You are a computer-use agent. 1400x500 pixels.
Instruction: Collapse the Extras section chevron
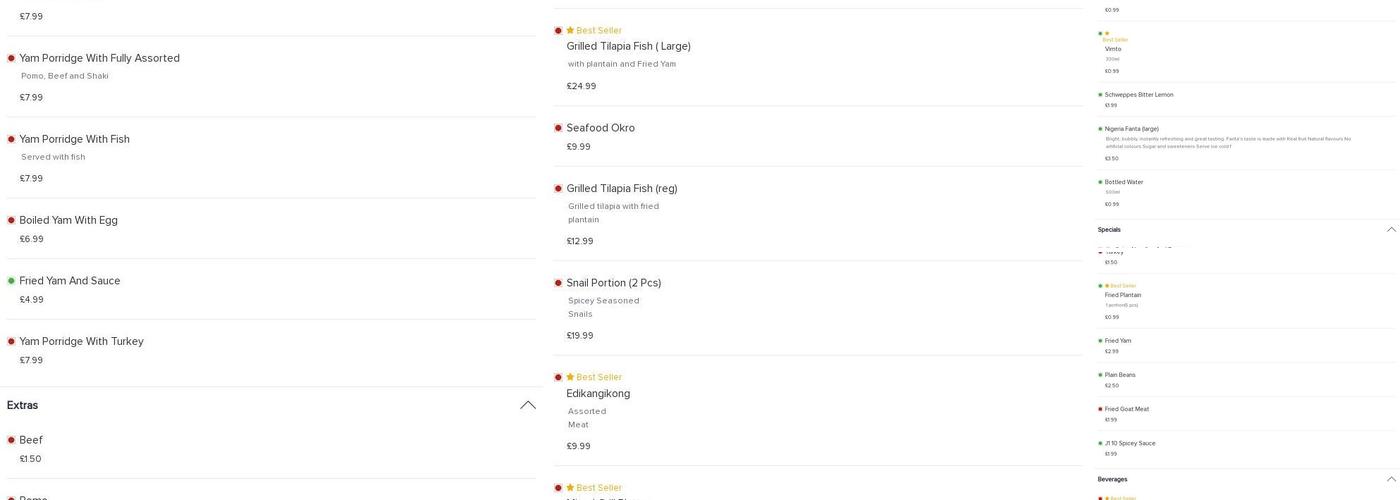pyautogui.click(x=528, y=405)
